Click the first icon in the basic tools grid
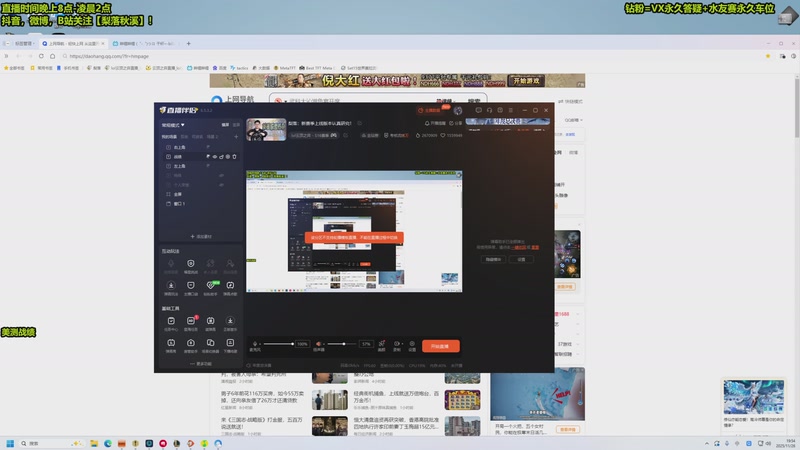The height and width of the screenshot is (450, 800). pos(171,320)
